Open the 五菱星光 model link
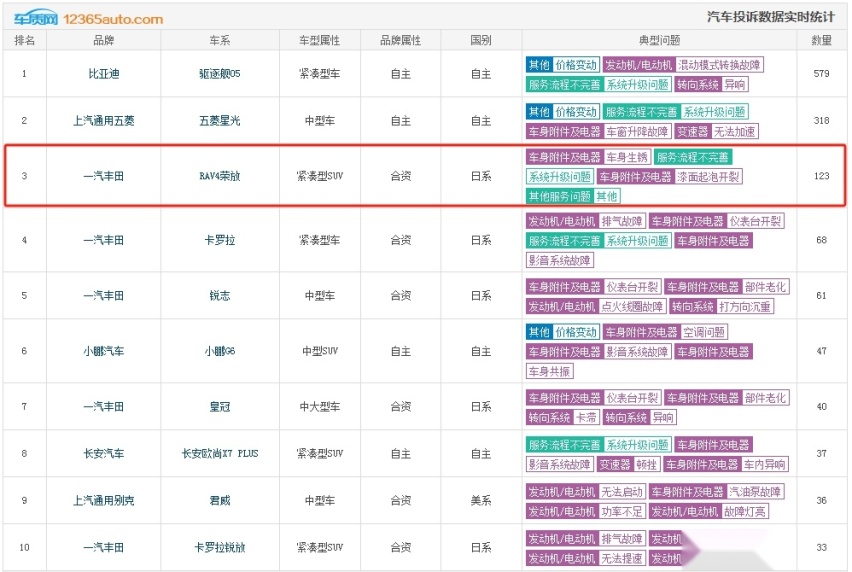The width and height of the screenshot is (852, 572). click(x=220, y=121)
